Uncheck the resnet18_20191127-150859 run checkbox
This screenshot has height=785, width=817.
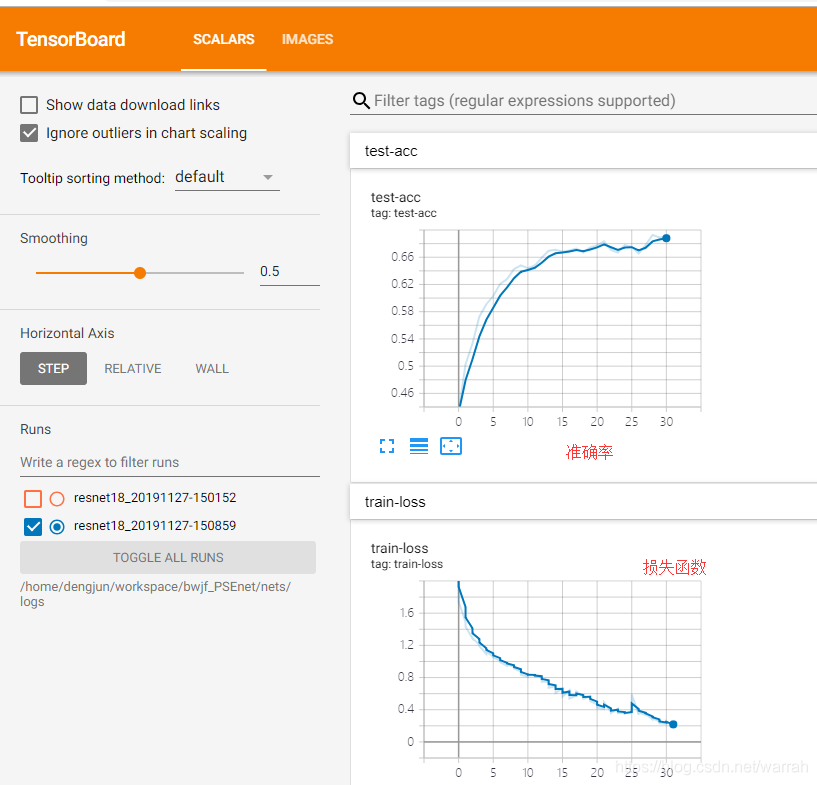click(x=33, y=527)
